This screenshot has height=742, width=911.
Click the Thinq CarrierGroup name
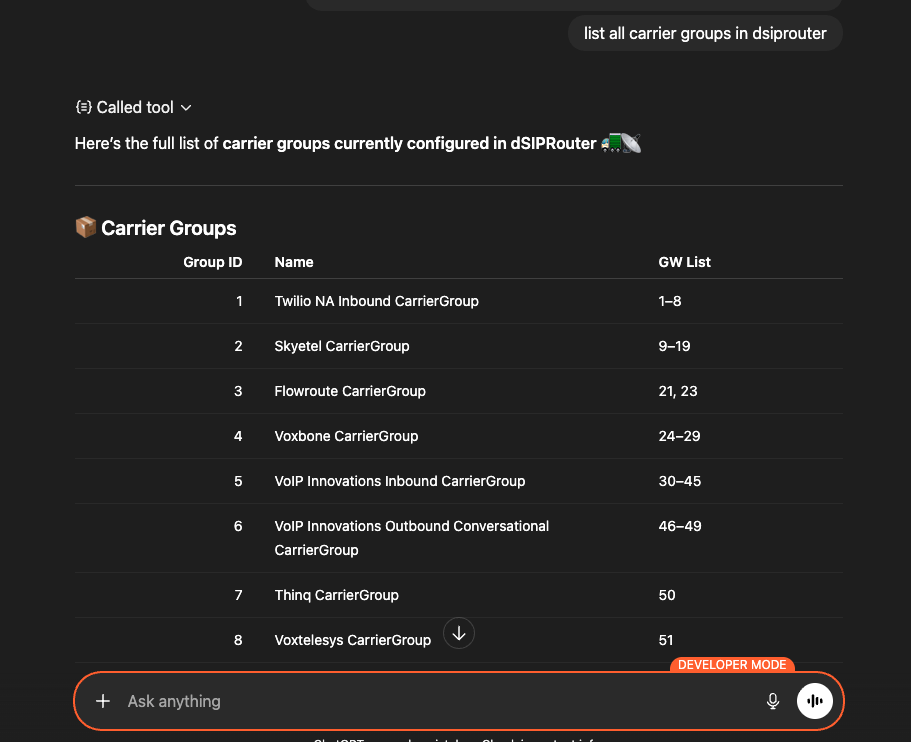click(336, 595)
